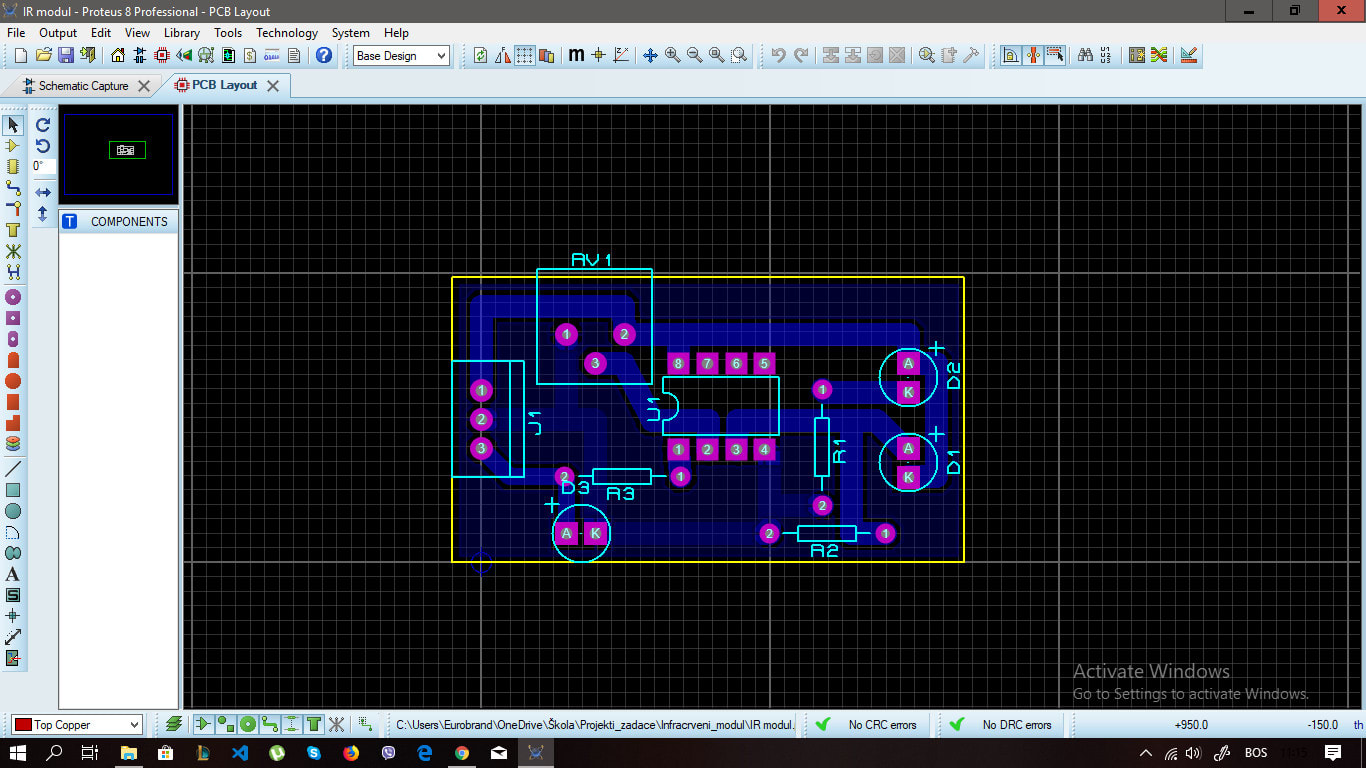Select the arrow Selection tool
1366x768 pixels.
click(x=13, y=125)
